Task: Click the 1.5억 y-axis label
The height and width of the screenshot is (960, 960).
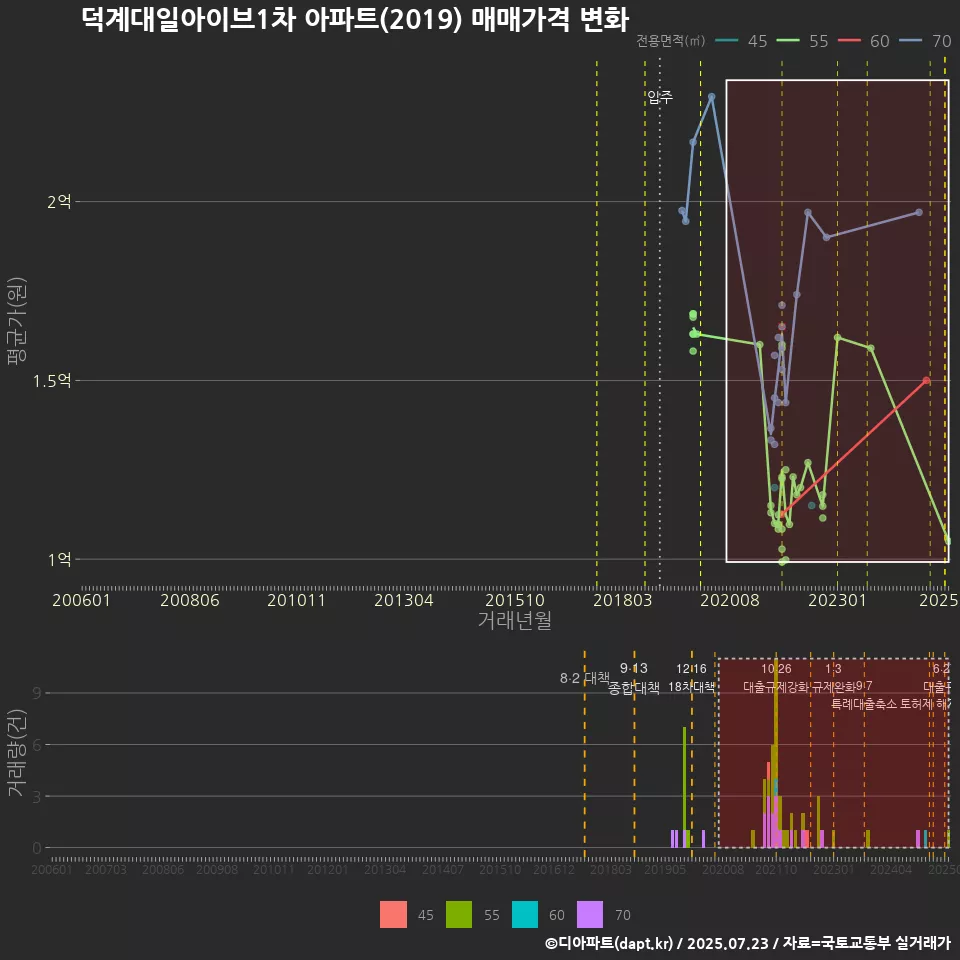Action: coord(52,381)
